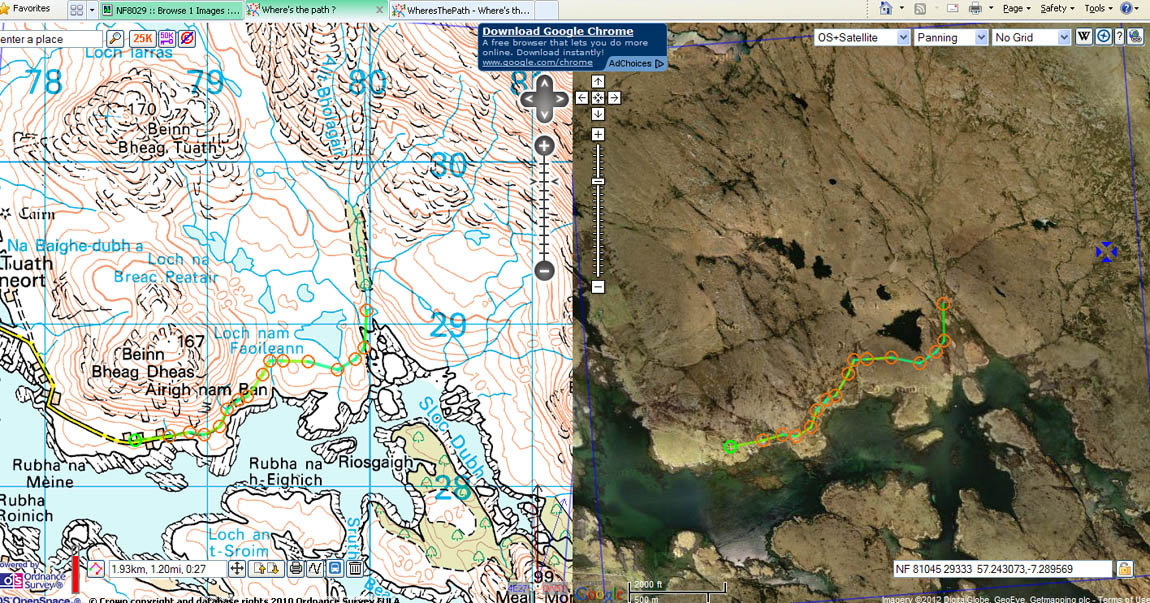
Task: Click the OS map pan compass control
Action: 543,99
